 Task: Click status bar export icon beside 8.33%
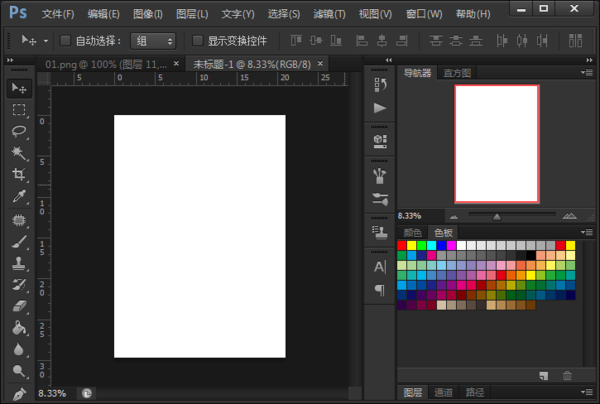click(87, 393)
